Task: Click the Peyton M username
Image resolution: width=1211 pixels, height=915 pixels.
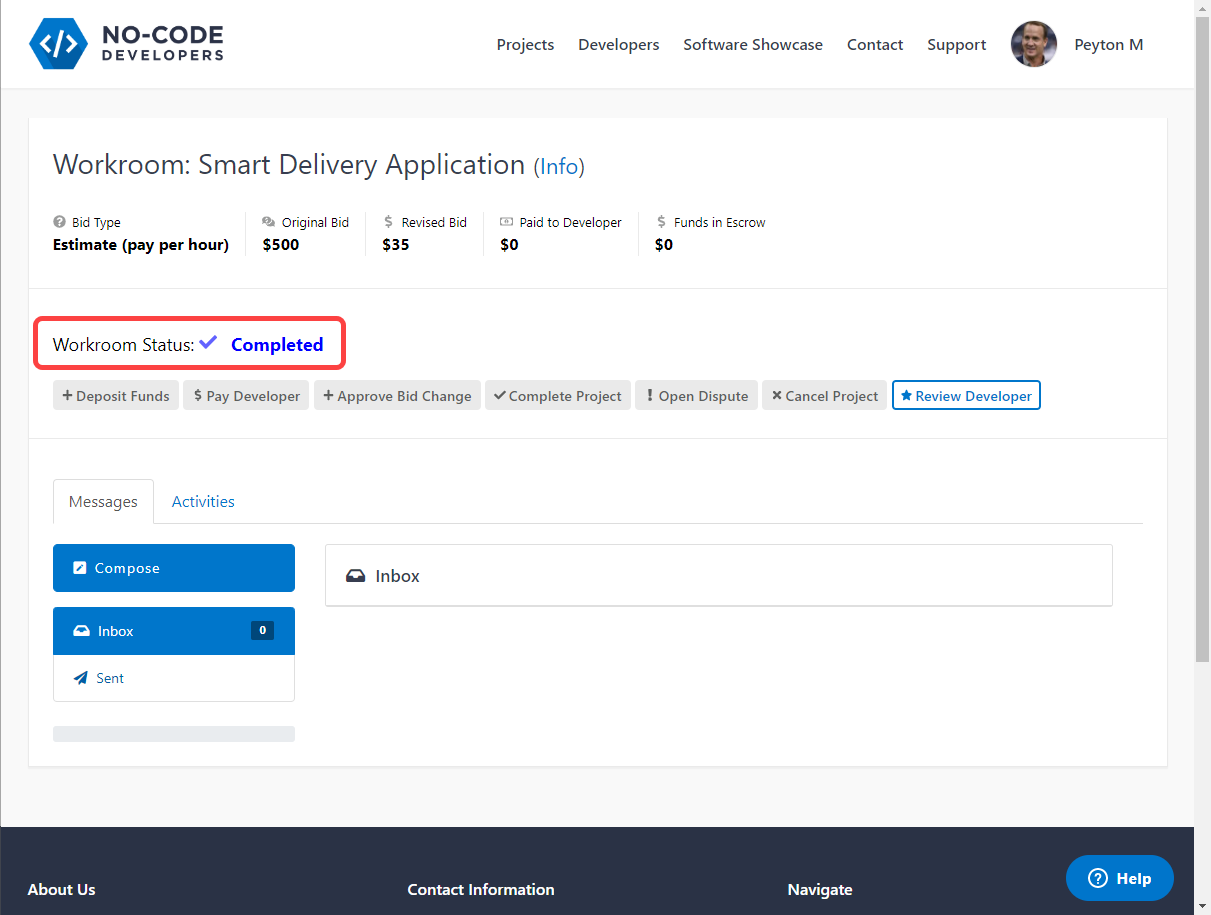Action: click(1108, 45)
